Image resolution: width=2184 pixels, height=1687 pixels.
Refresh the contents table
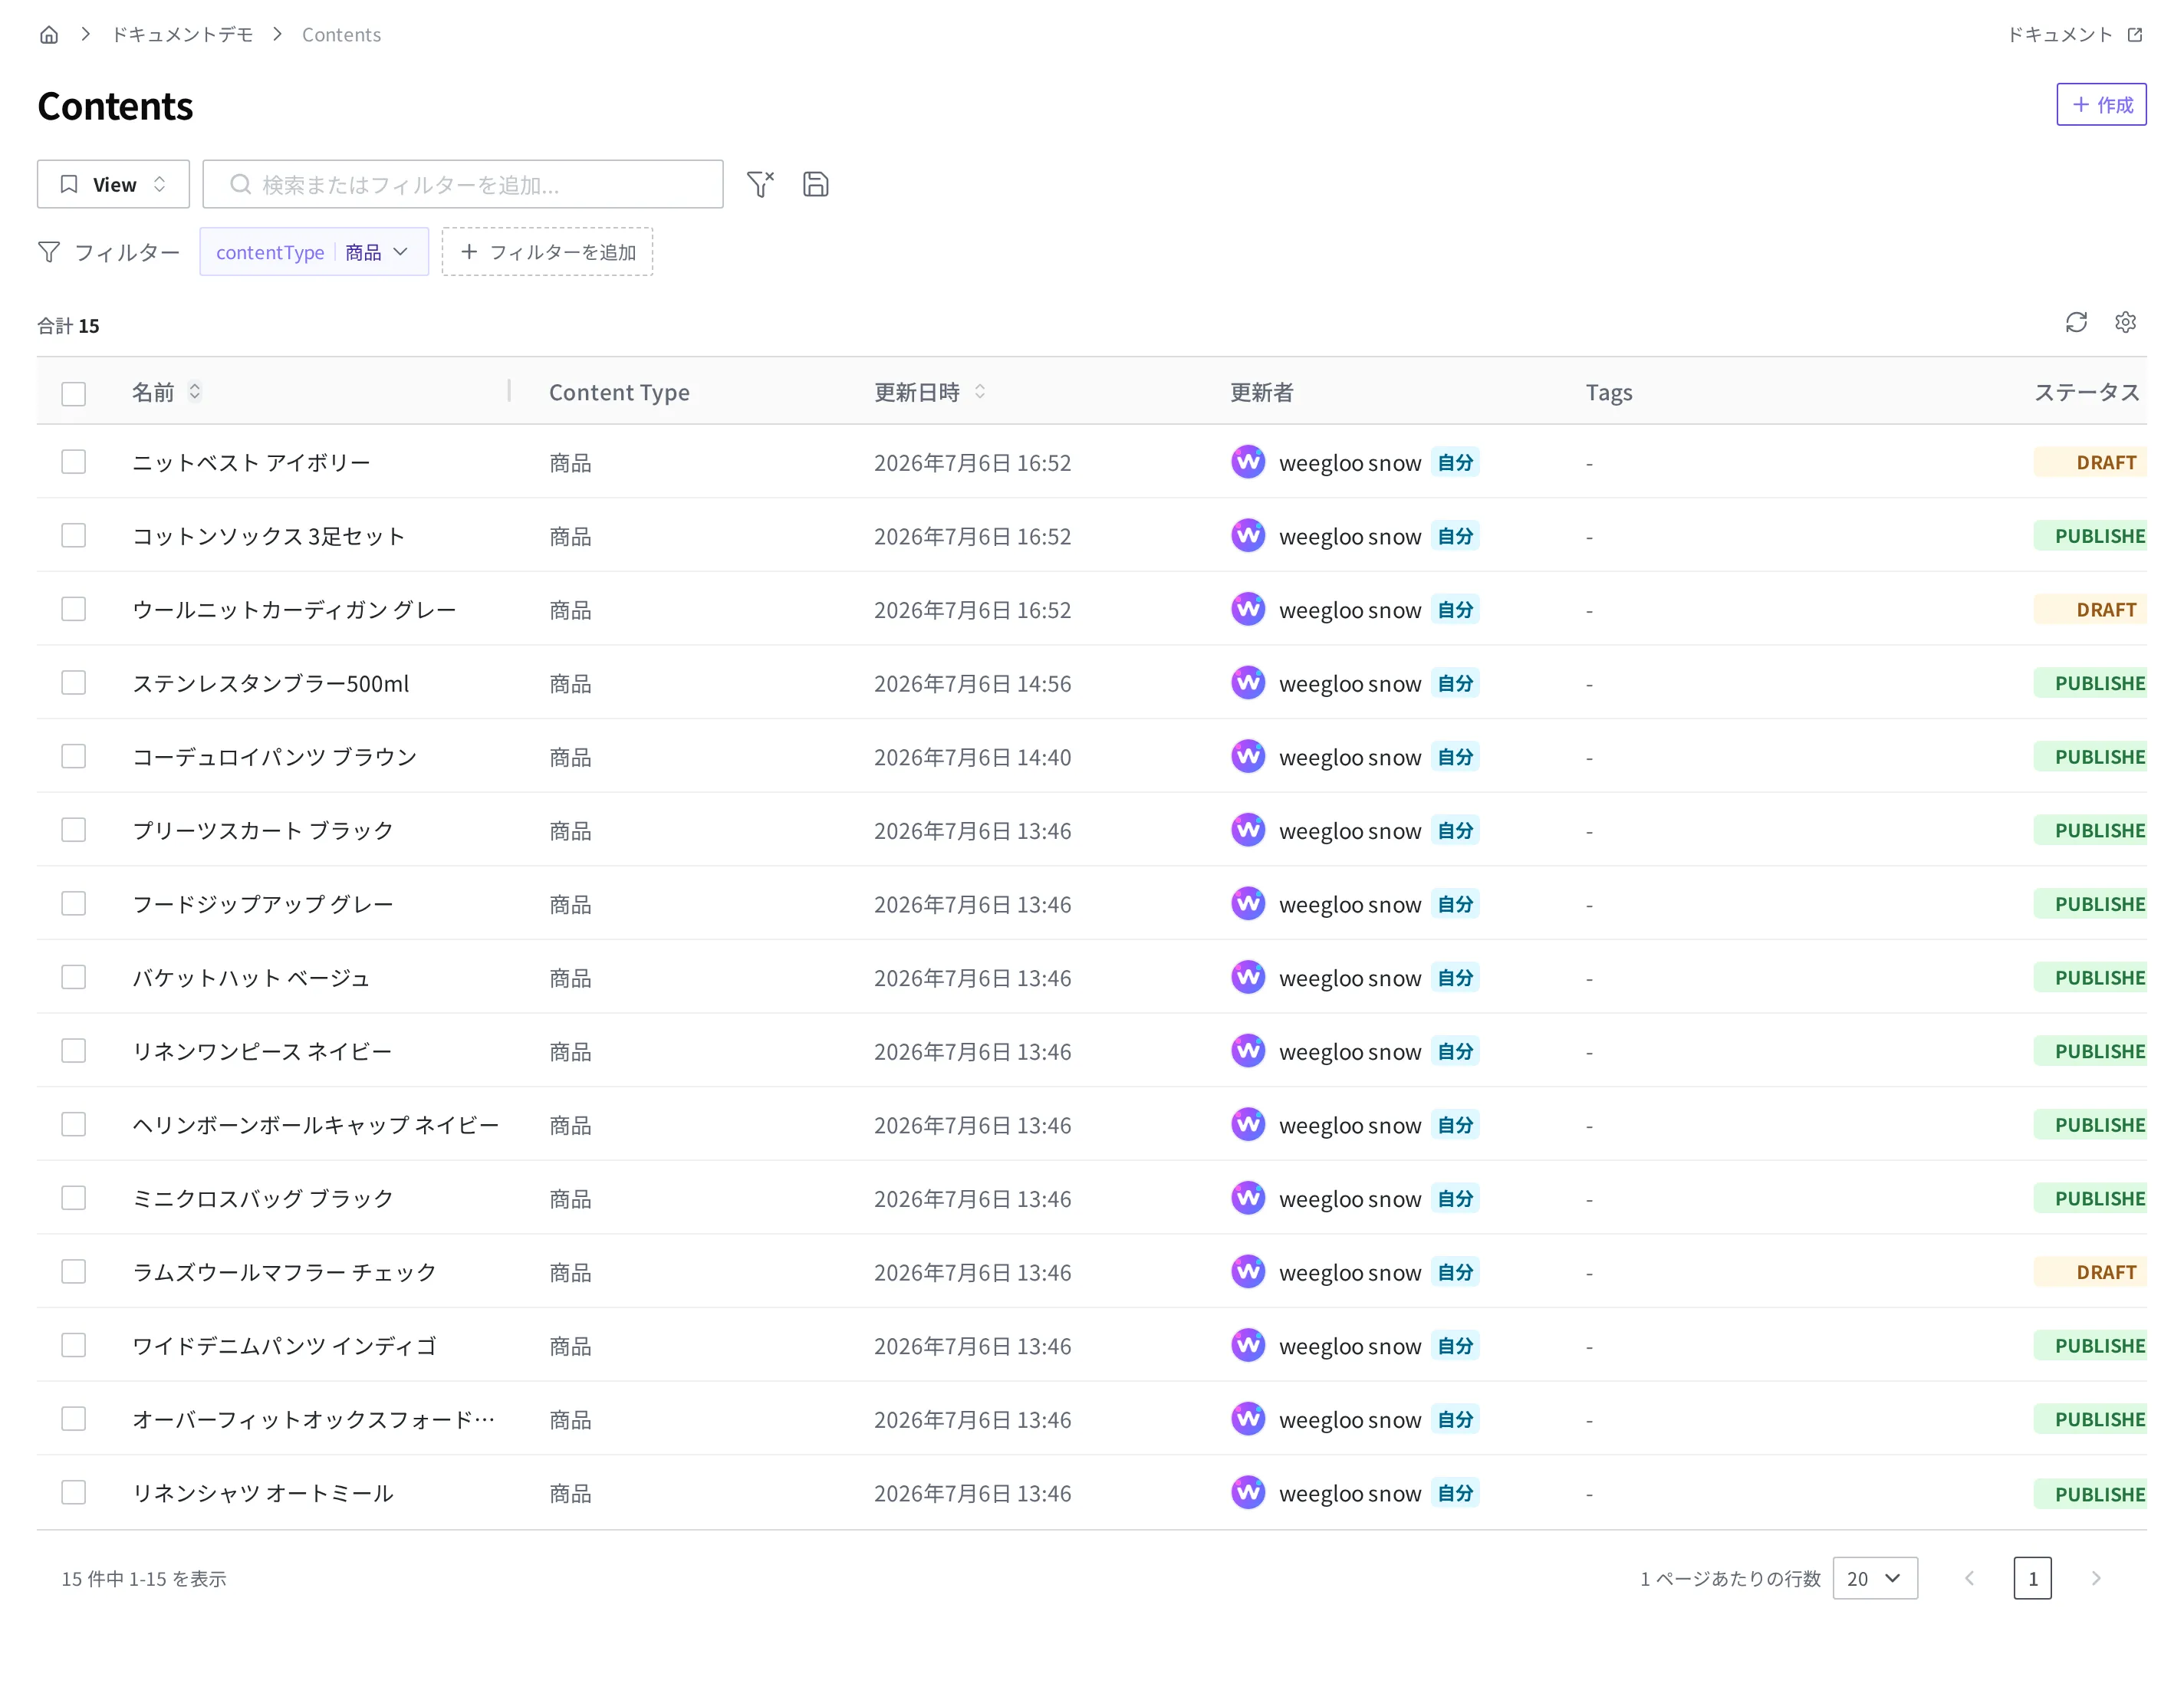2076,322
